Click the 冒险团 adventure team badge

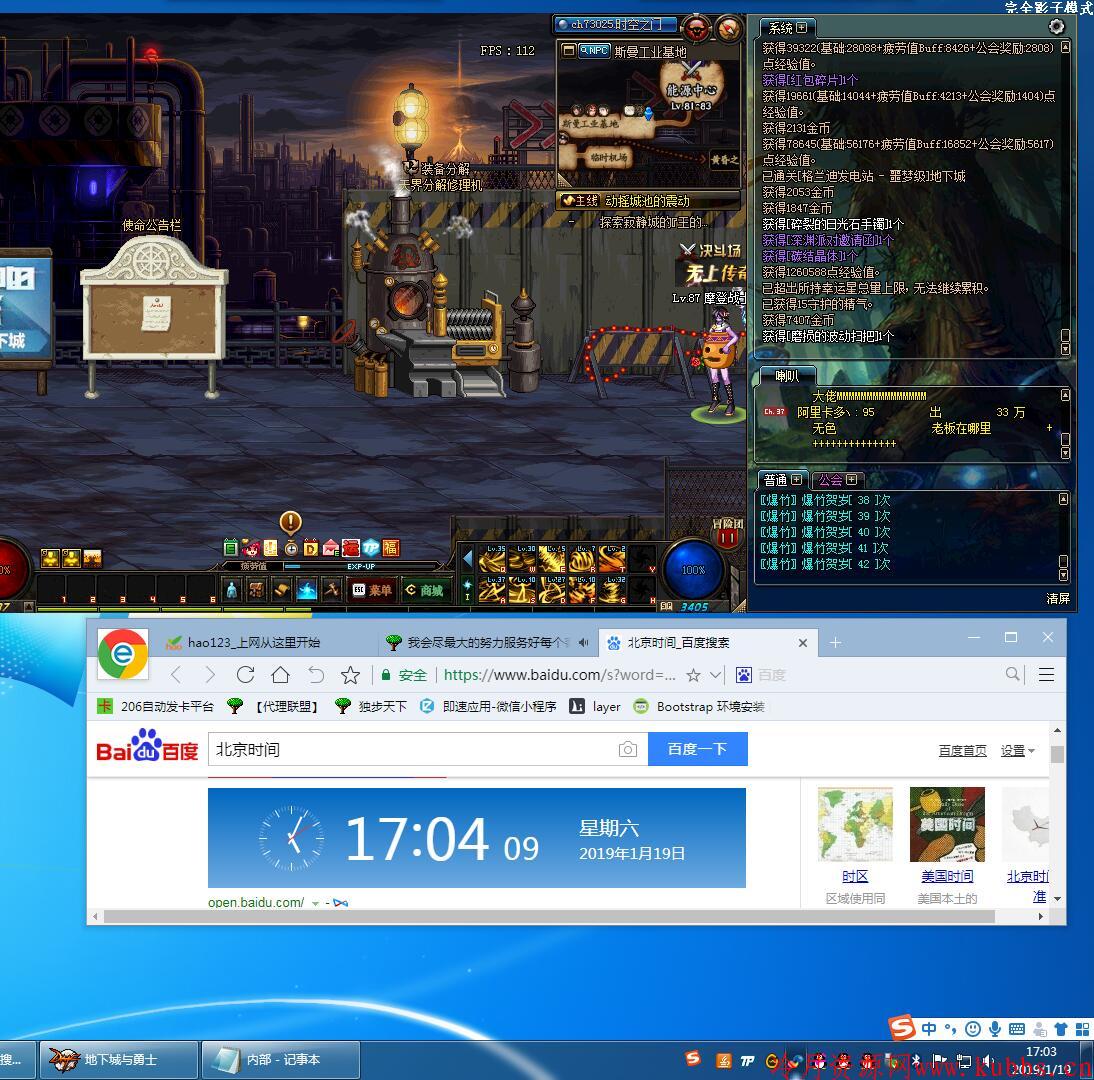coord(728,532)
